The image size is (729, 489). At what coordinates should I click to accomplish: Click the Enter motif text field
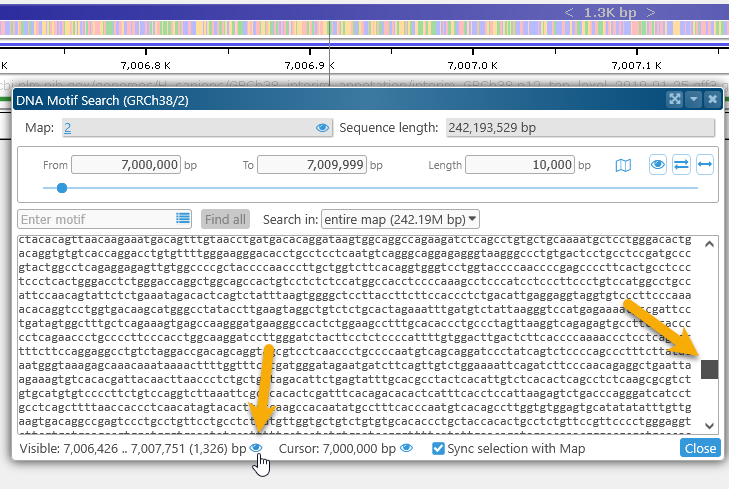97,218
